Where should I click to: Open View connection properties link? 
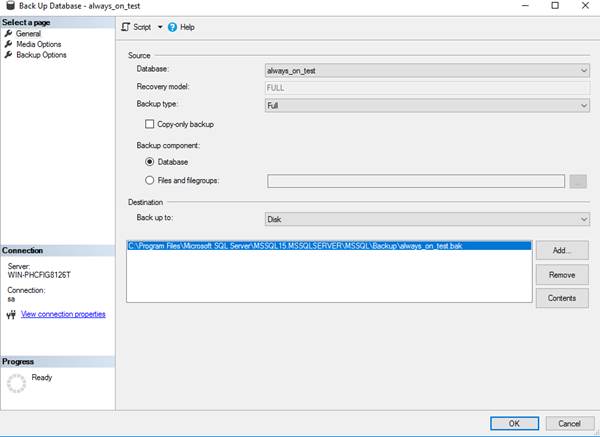(x=62, y=314)
